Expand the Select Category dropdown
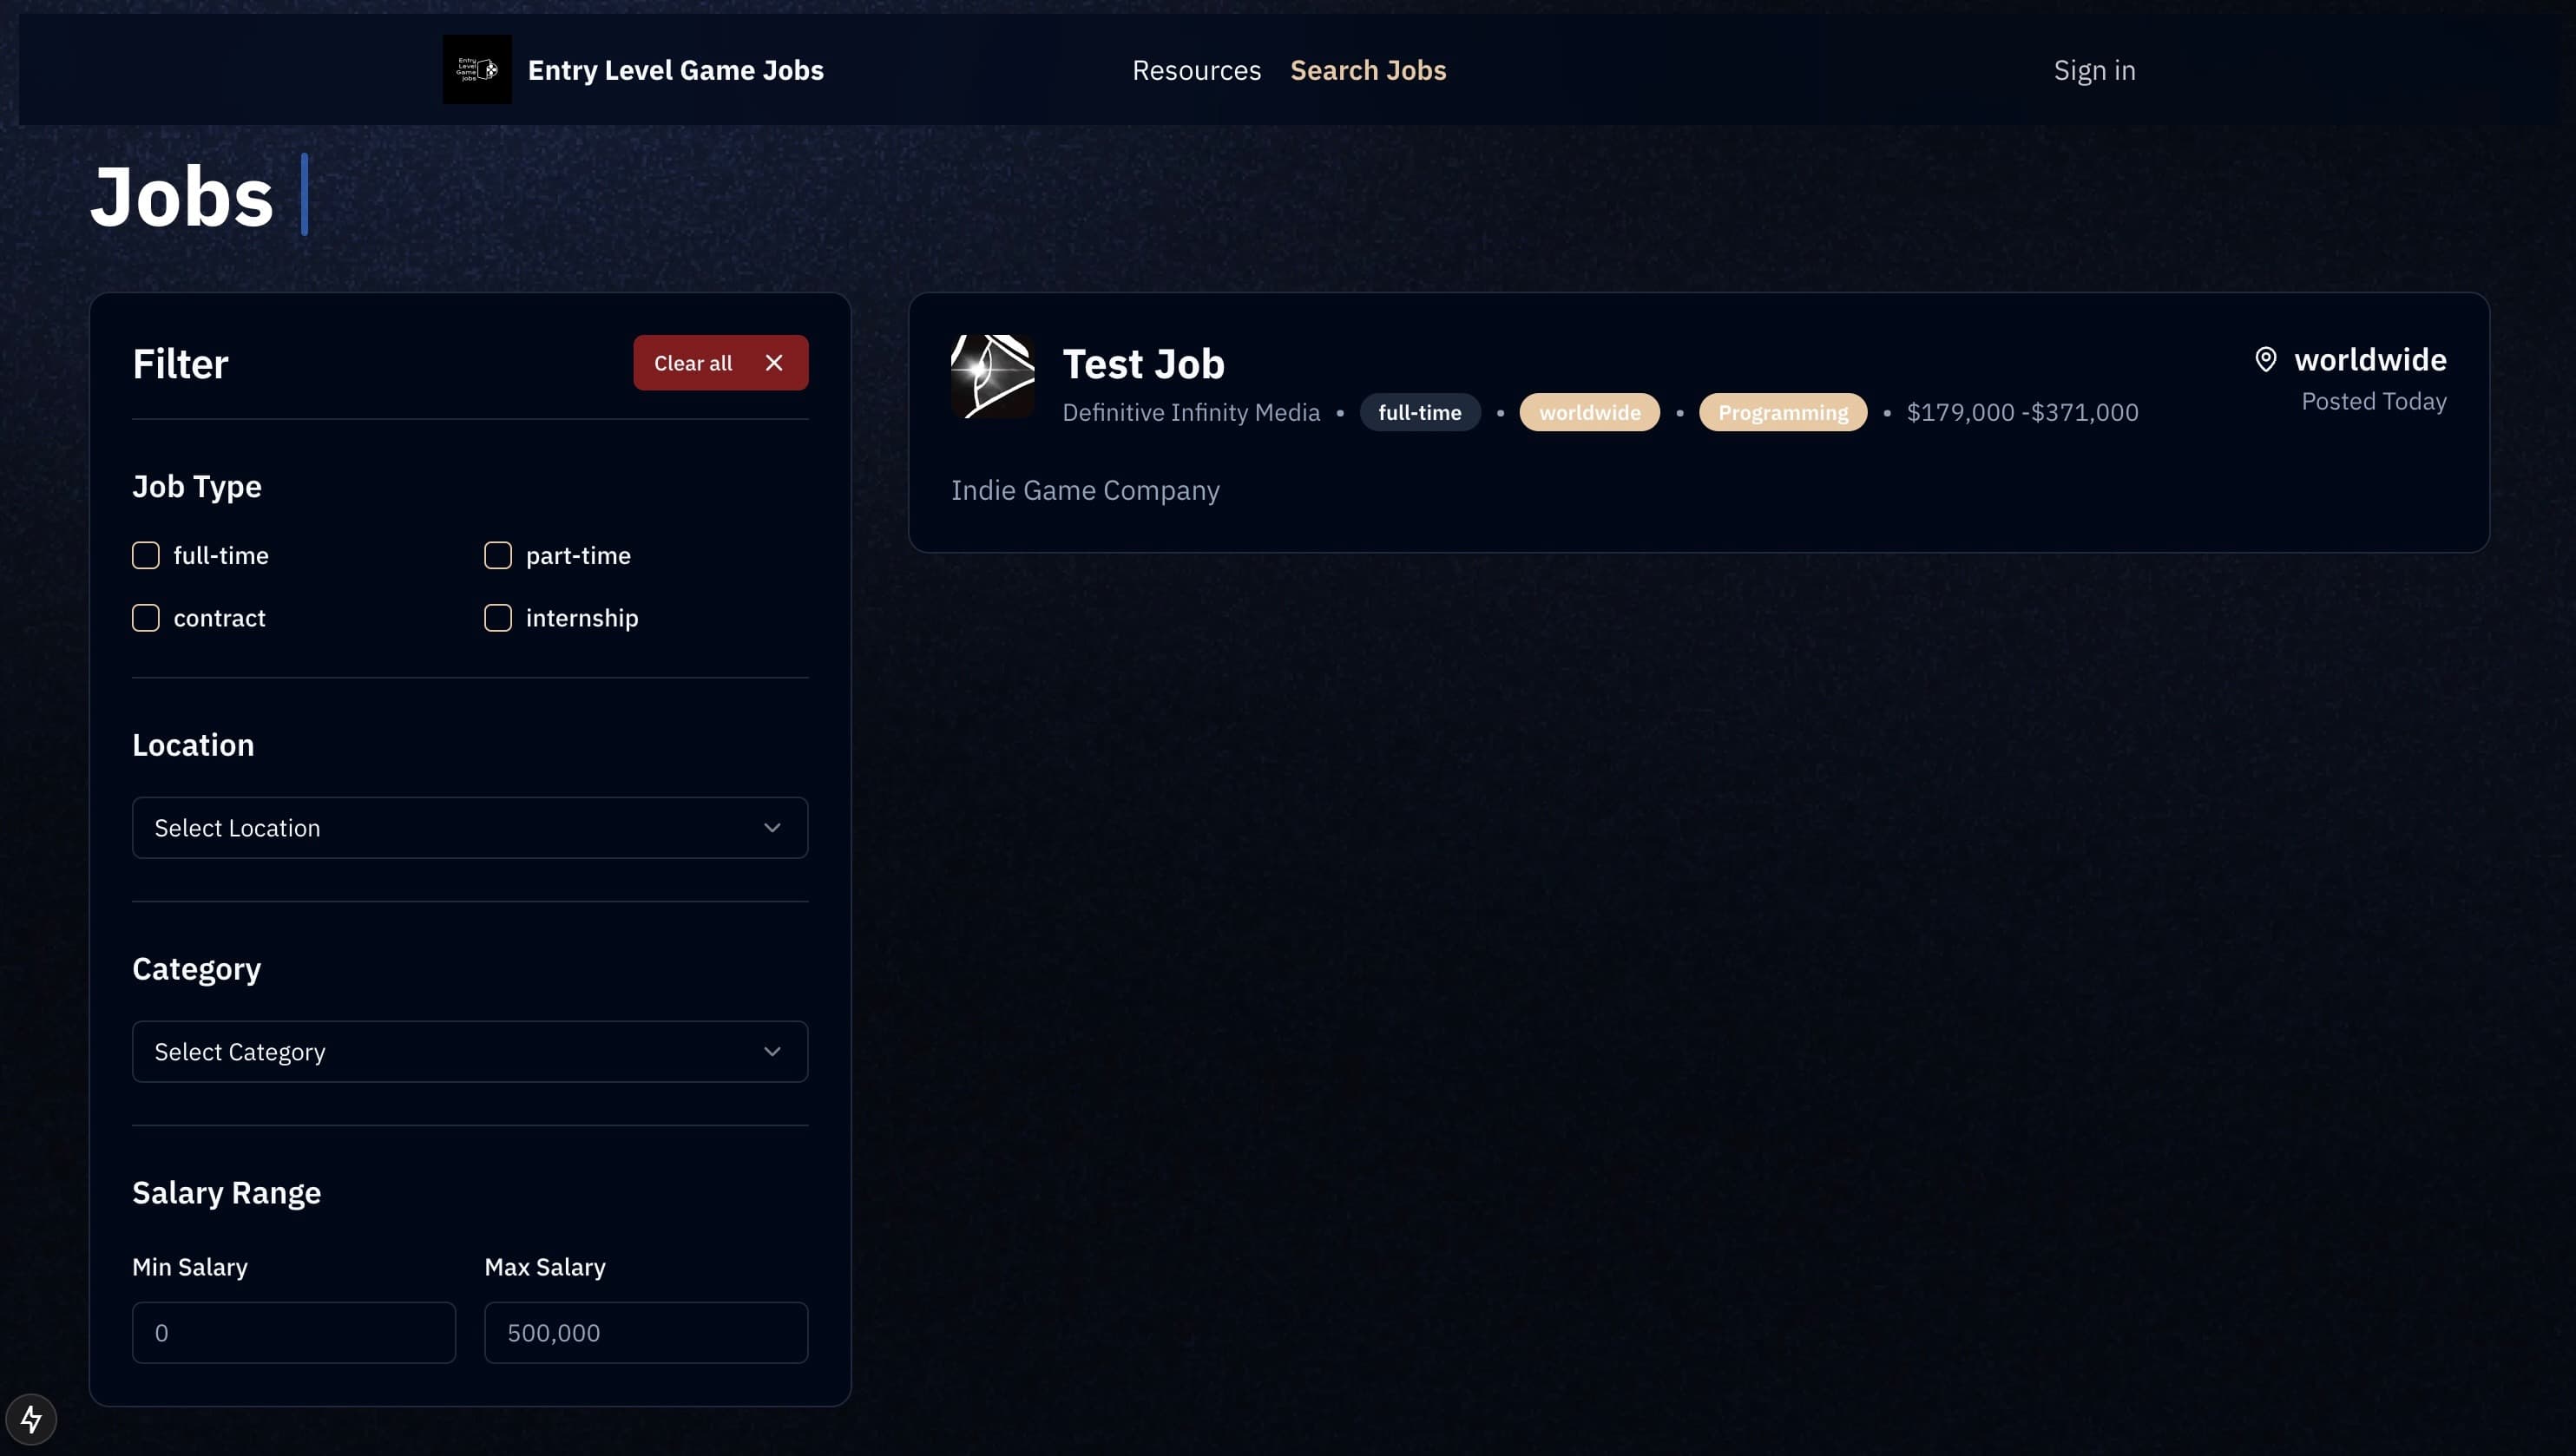Viewport: 2576px width, 1456px height. coord(470,1052)
